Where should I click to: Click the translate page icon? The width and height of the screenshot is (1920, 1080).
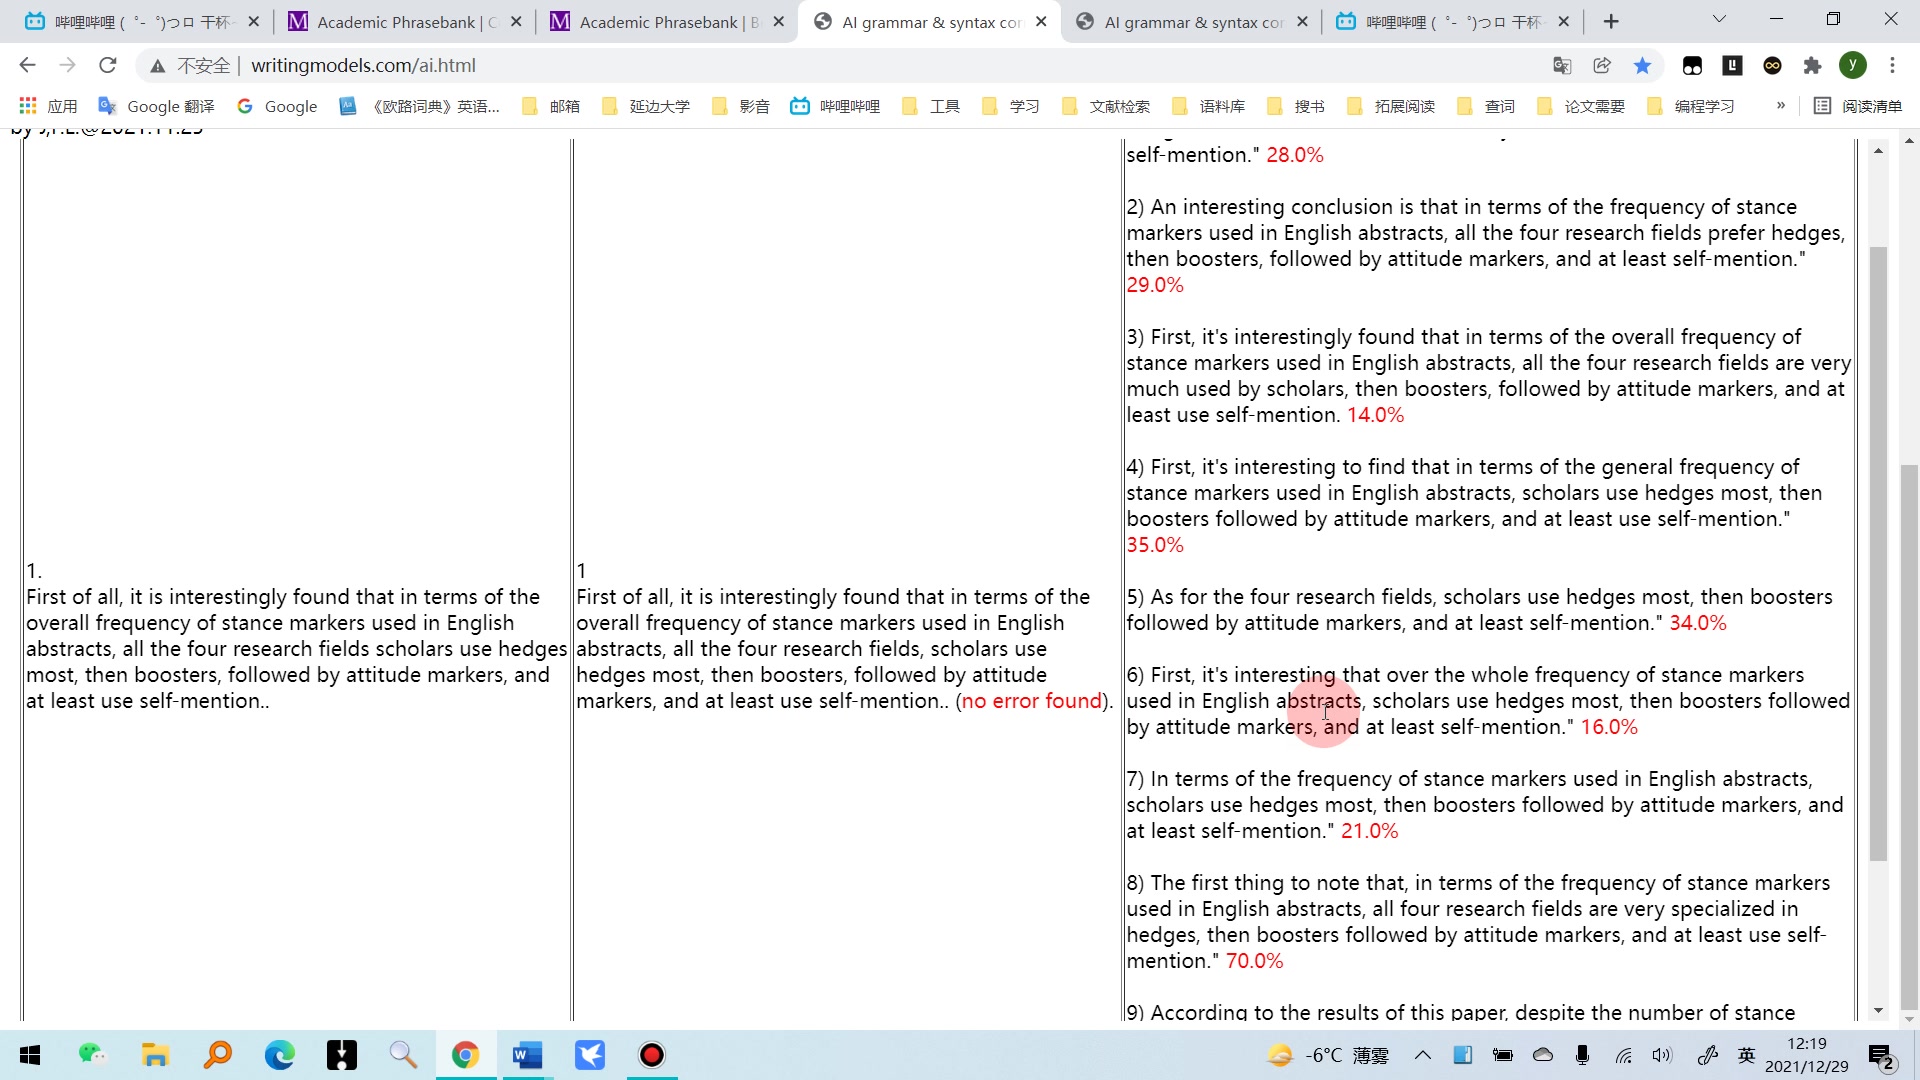[1562, 65]
